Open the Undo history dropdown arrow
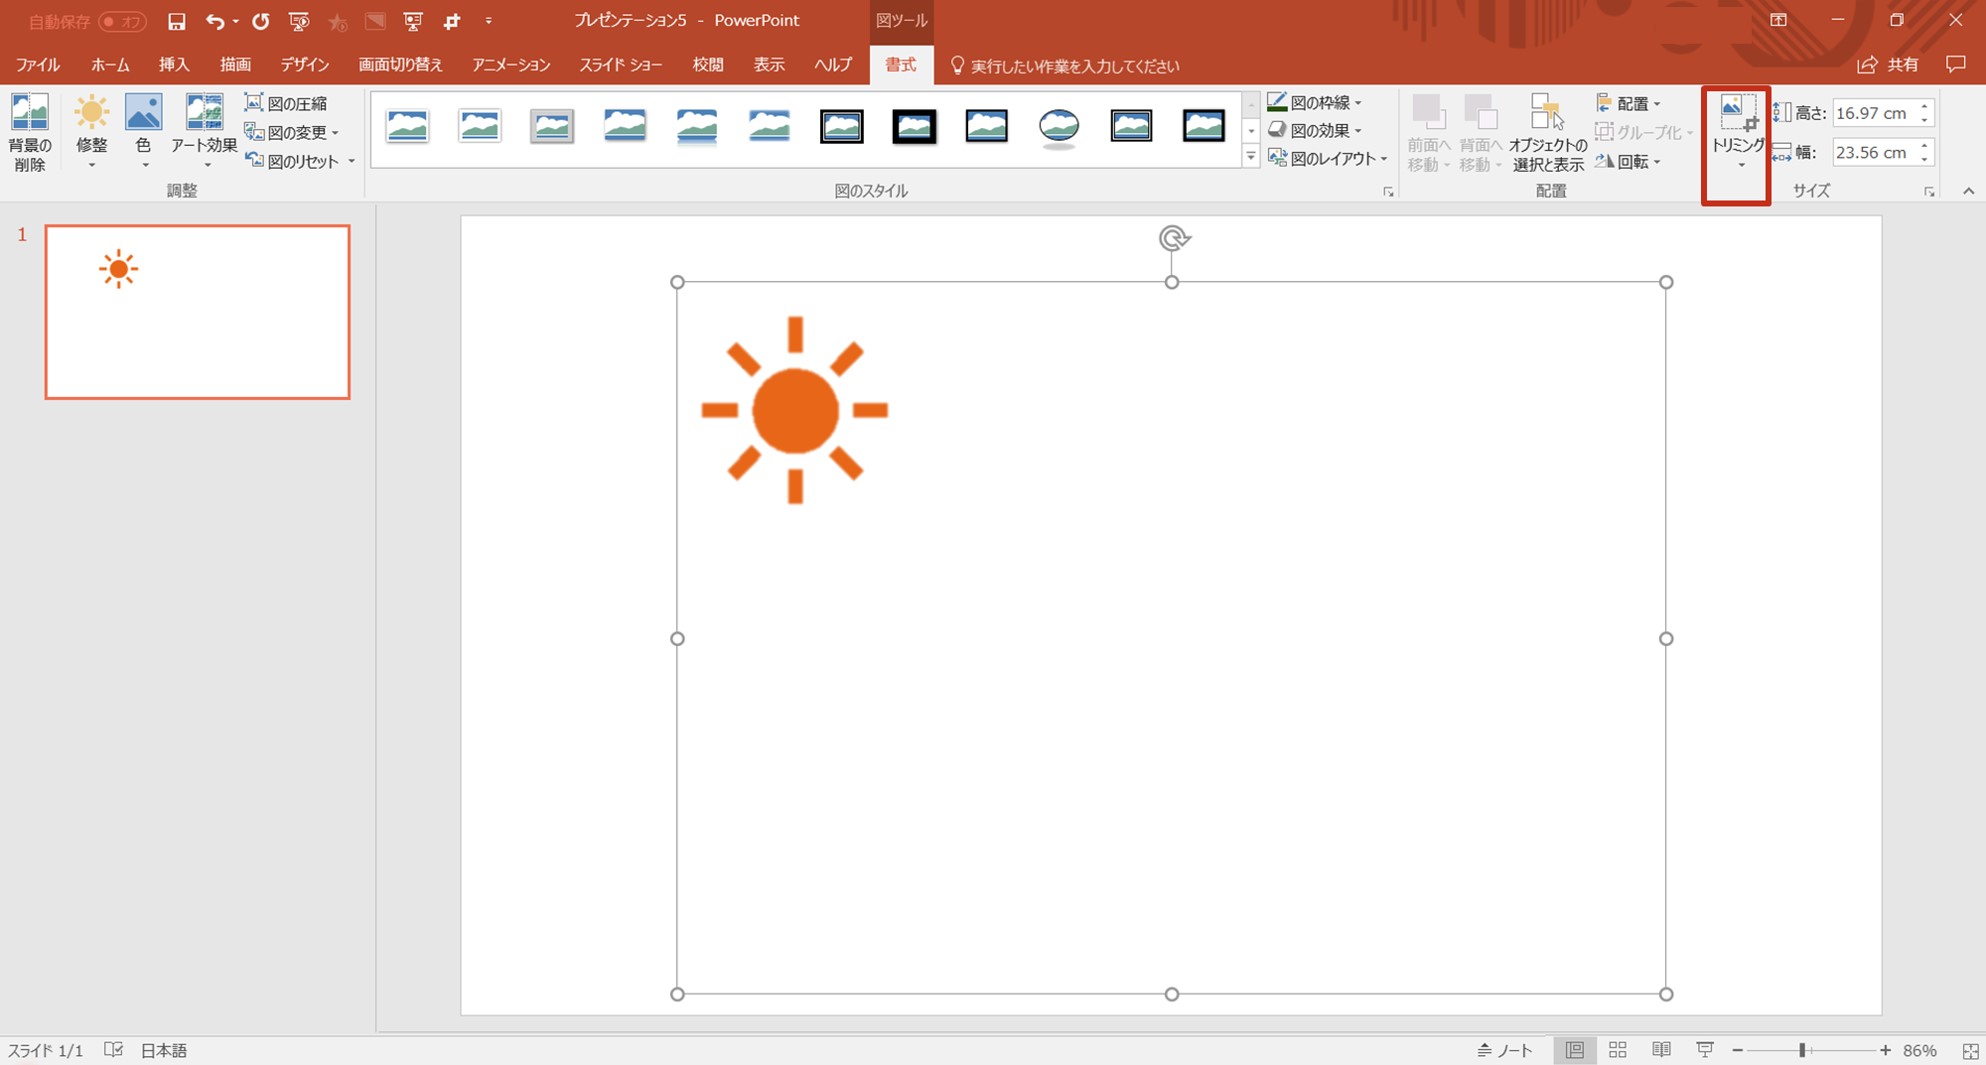The width and height of the screenshot is (1986, 1065). tap(235, 22)
